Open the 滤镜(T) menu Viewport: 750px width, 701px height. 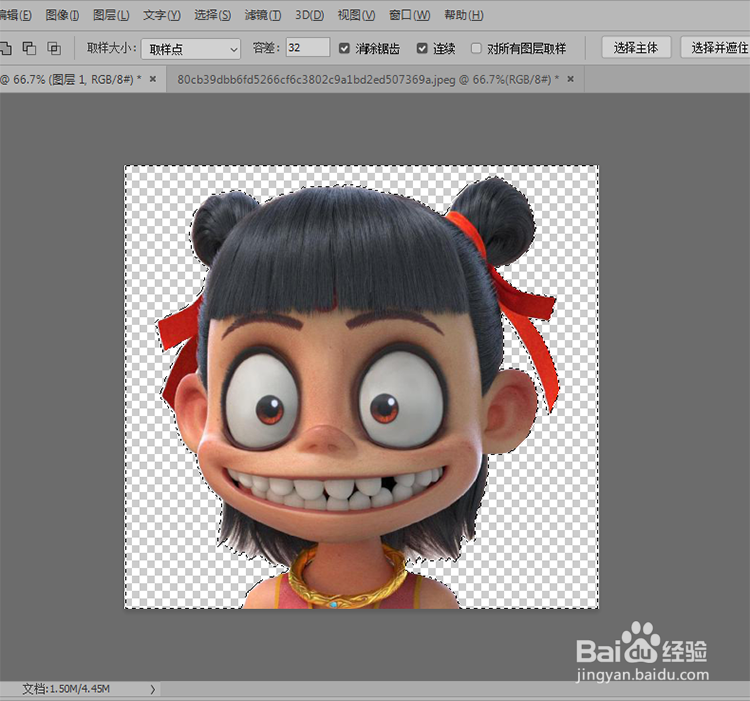tap(263, 15)
